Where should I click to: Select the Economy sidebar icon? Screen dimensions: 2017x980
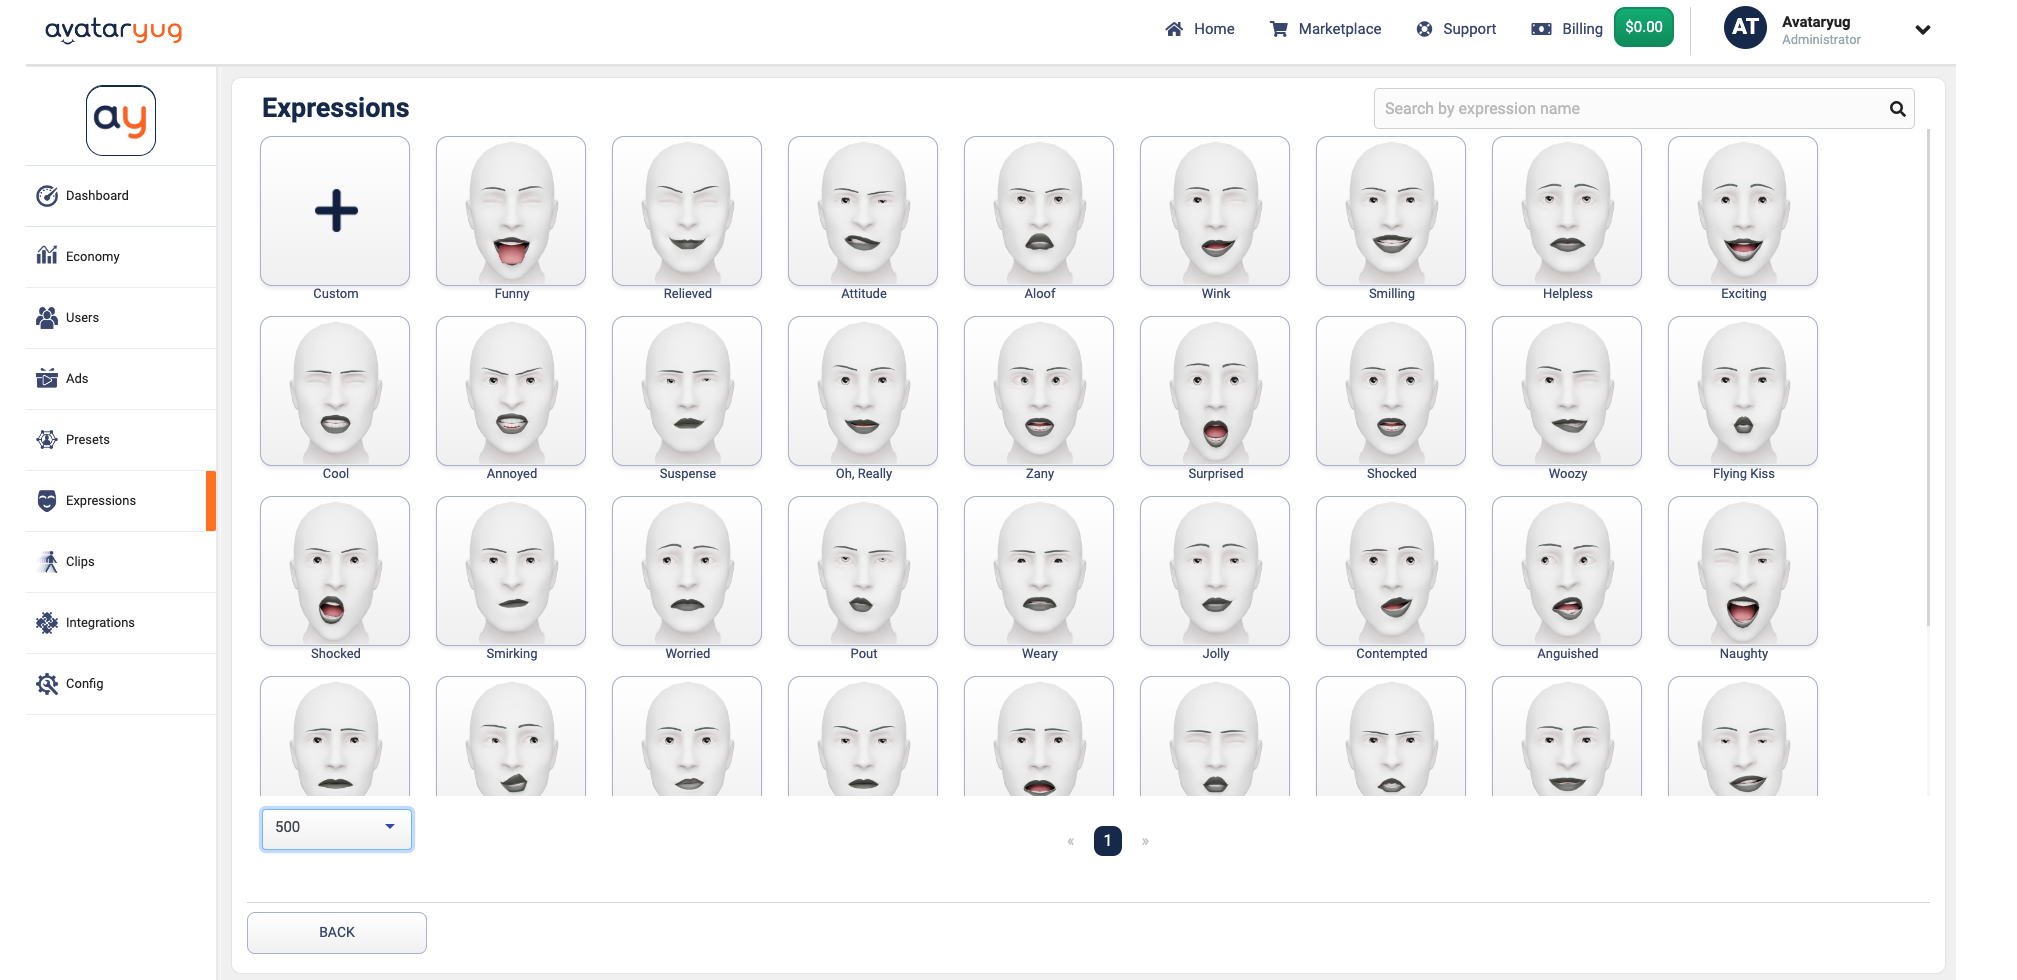click(x=47, y=256)
